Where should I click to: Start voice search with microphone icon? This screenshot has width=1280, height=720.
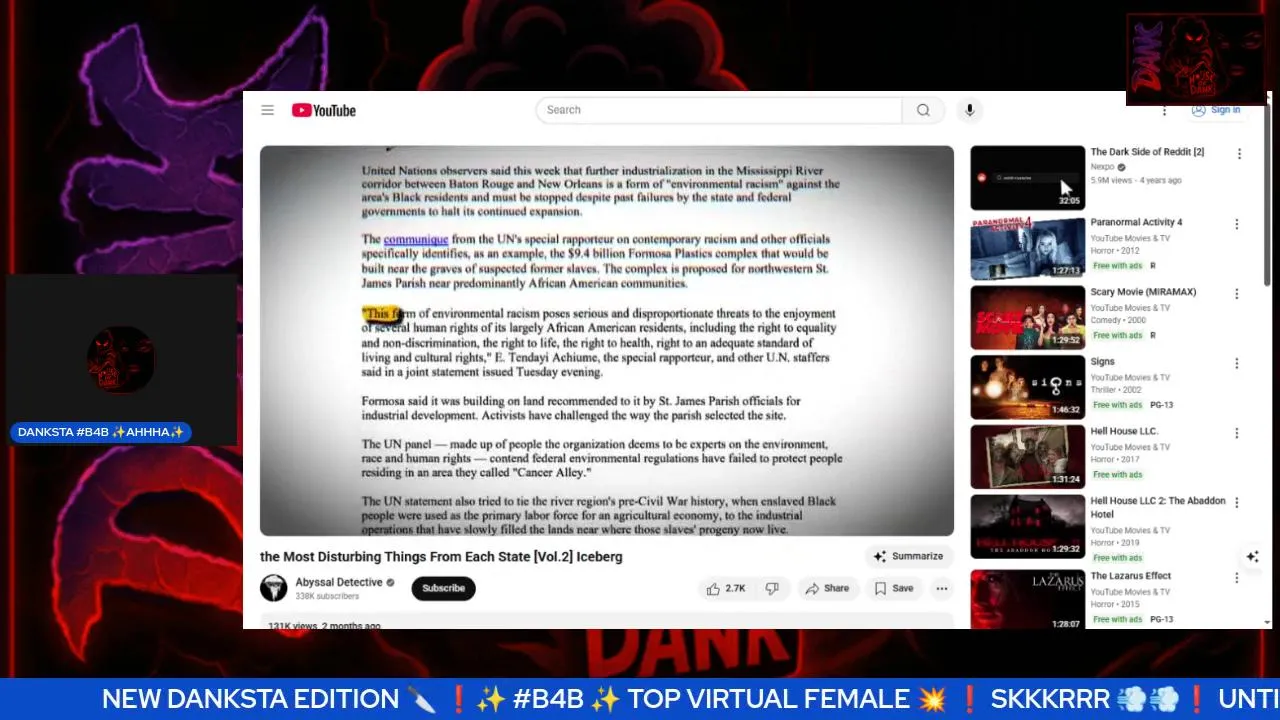(x=969, y=110)
